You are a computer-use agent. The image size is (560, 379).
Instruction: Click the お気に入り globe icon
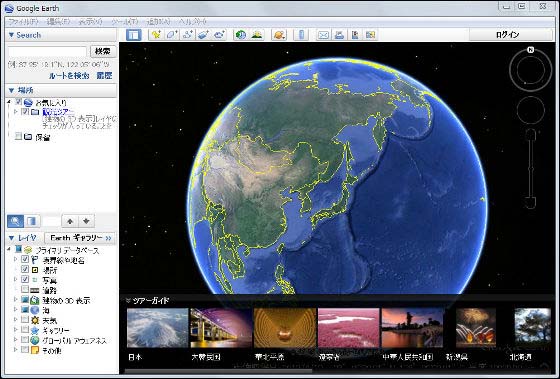click(x=28, y=103)
